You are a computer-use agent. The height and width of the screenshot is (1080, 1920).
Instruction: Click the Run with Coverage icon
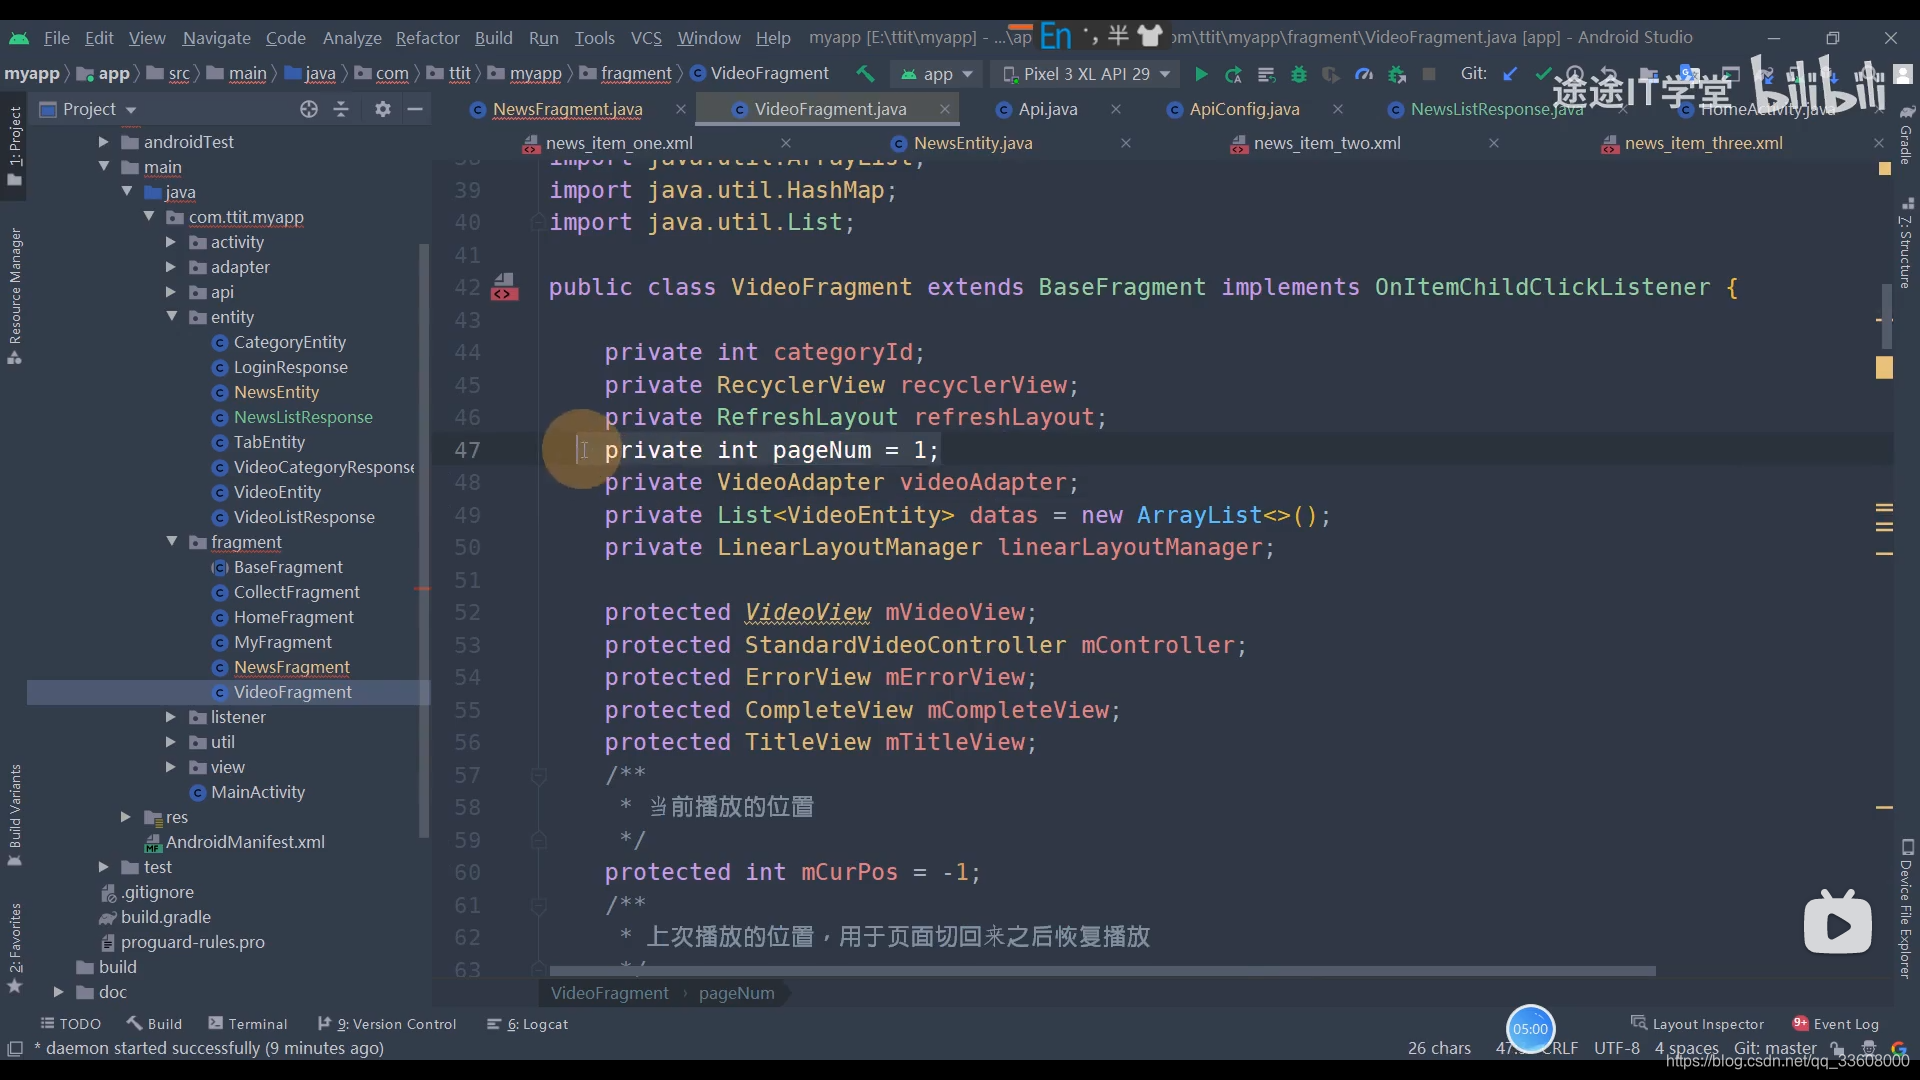coord(1331,74)
